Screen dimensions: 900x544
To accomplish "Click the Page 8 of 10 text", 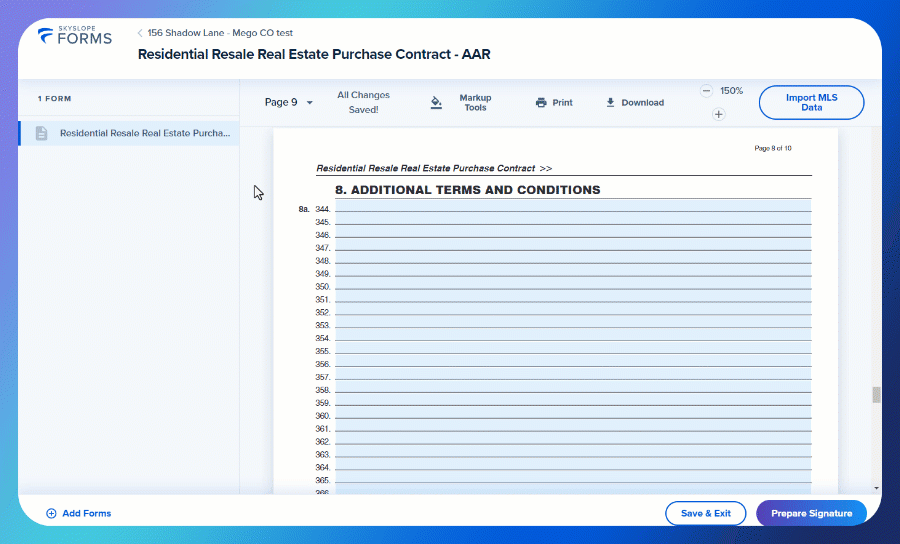I will click(x=773, y=148).
